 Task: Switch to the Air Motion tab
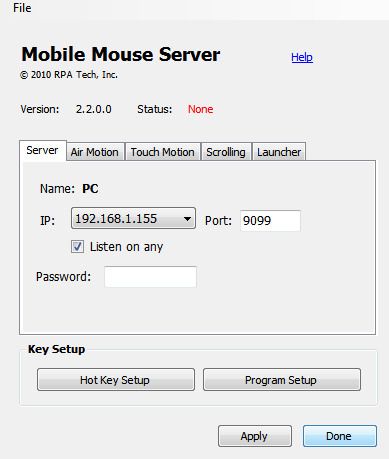pyautogui.click(x=95, y=152)
